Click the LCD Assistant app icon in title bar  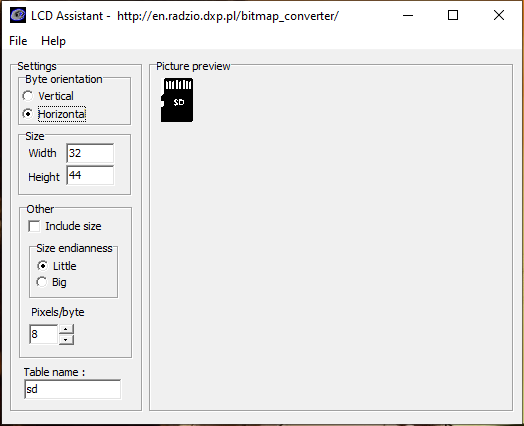click(x=18, y=16)
